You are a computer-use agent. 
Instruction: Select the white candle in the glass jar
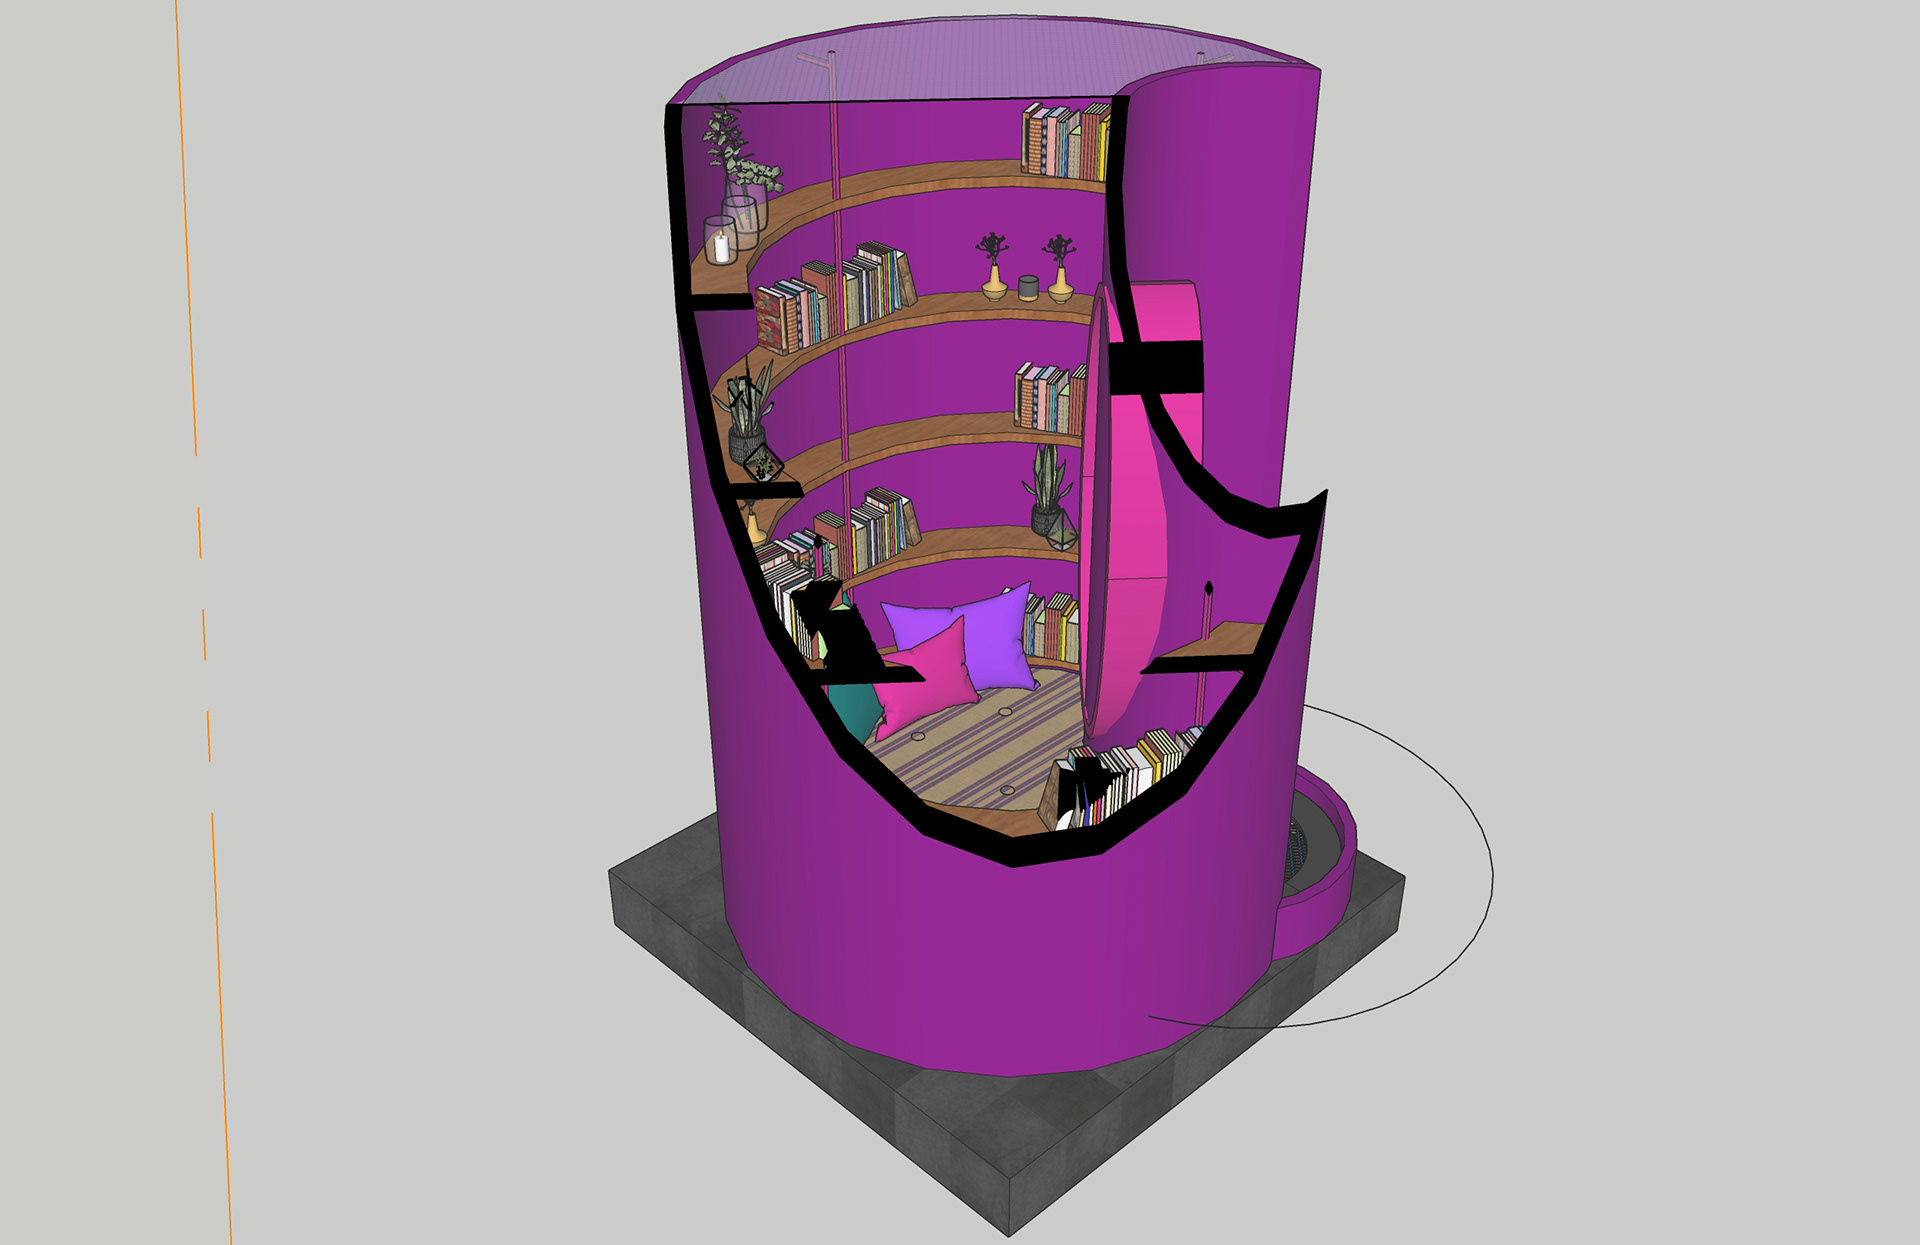pos(720,241)
